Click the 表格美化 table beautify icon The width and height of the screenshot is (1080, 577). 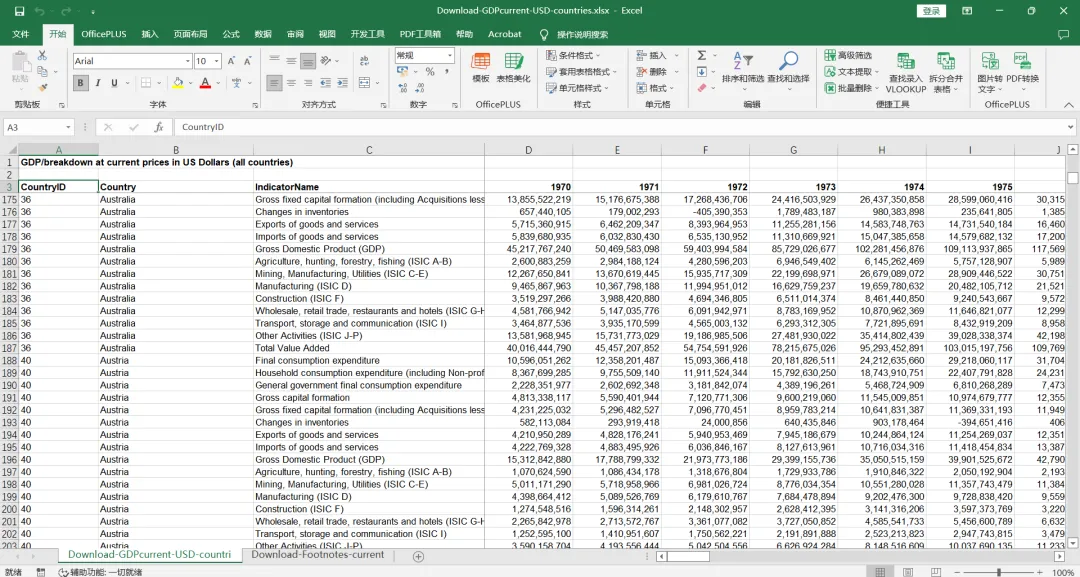(x=513, y=67)
